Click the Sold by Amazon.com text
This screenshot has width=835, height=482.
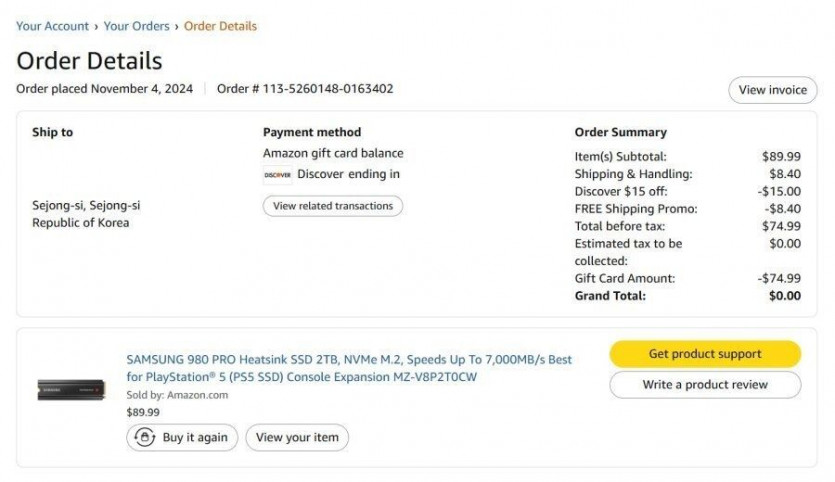[177, 395]
